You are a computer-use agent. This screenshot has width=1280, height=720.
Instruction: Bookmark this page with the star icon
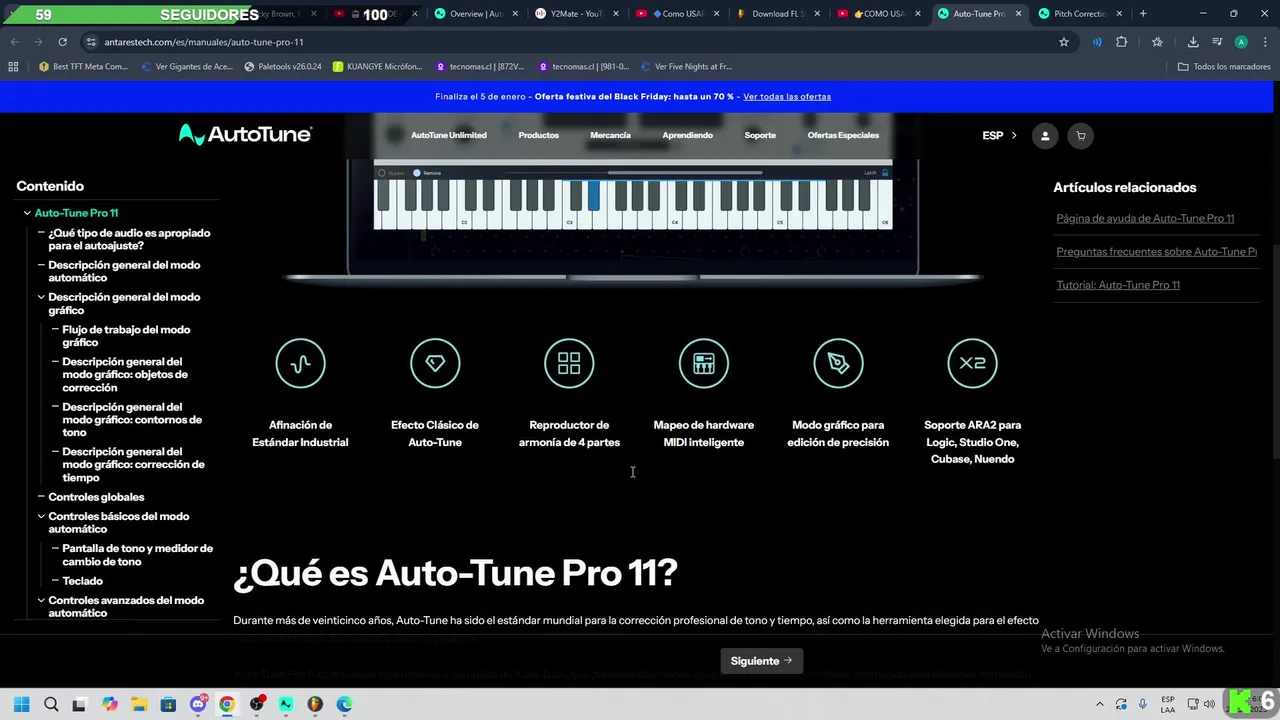click(1064, 42)
